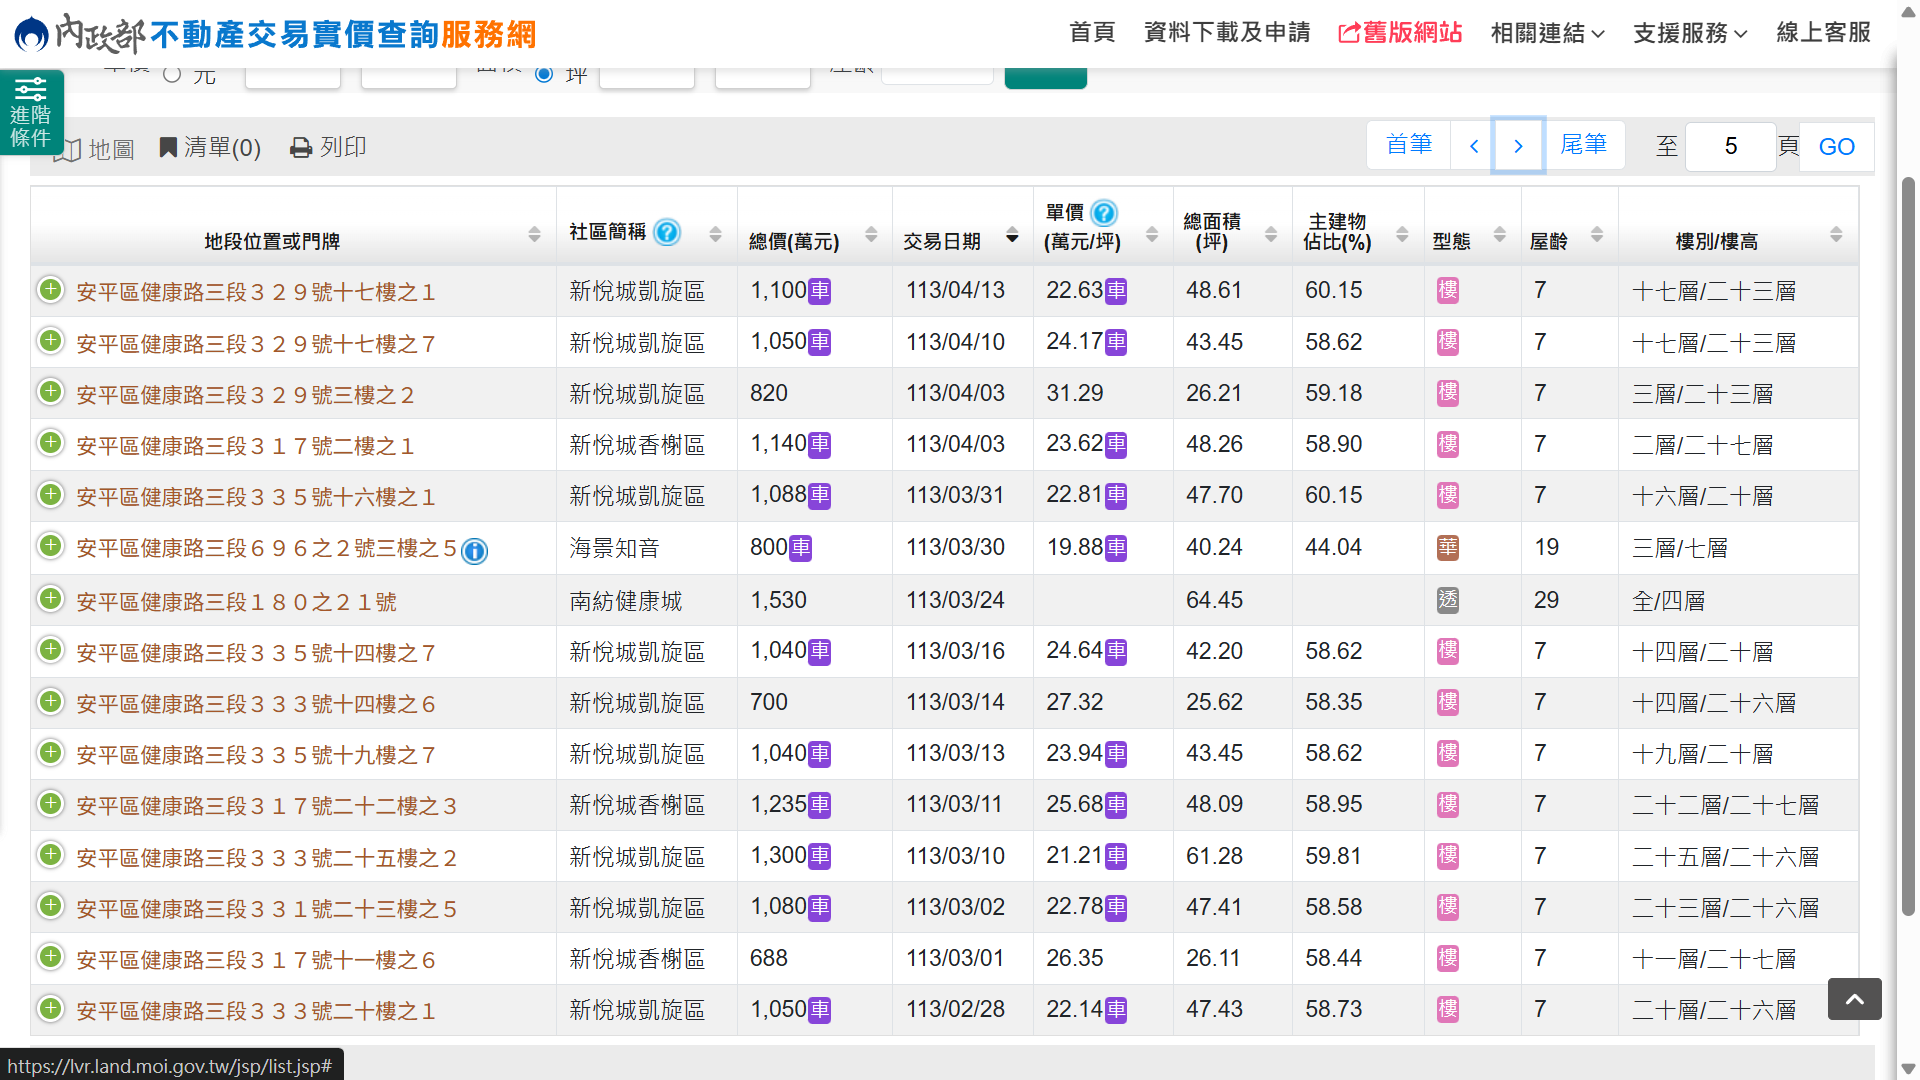Click help icon next to 單價
The height and width of the screenshot is (1080, 1920).
1104,213
